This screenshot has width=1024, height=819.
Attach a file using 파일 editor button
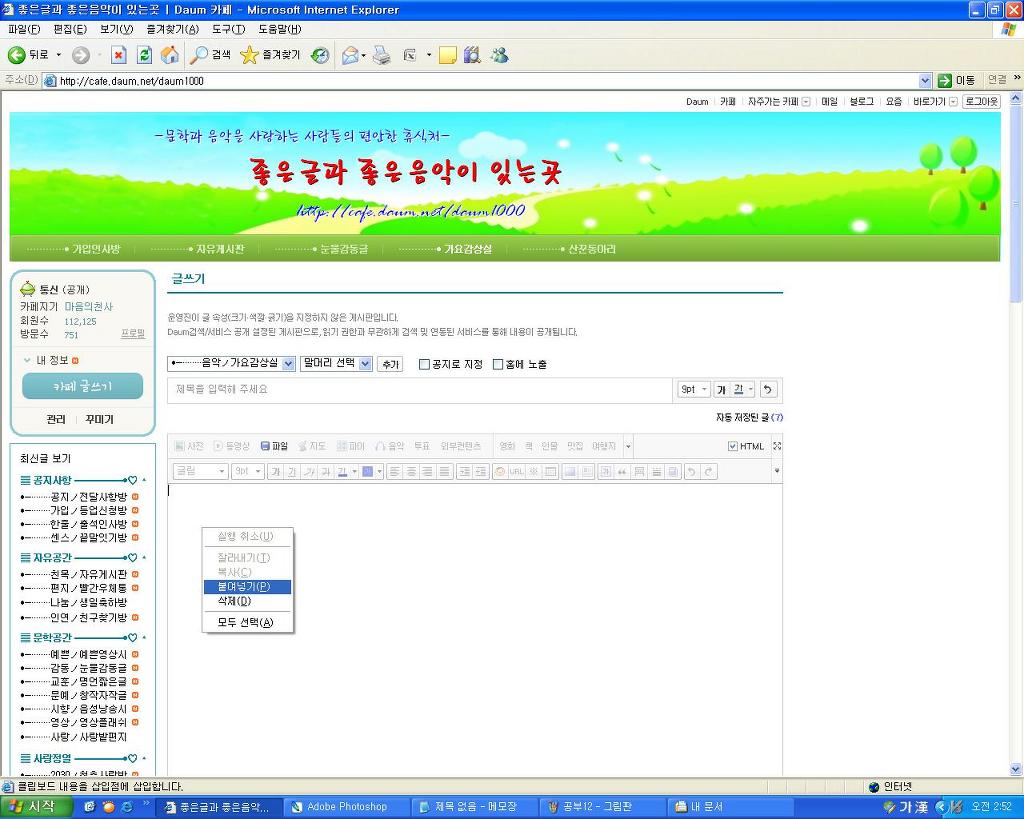pyautogui.click(x=274, y=446)
